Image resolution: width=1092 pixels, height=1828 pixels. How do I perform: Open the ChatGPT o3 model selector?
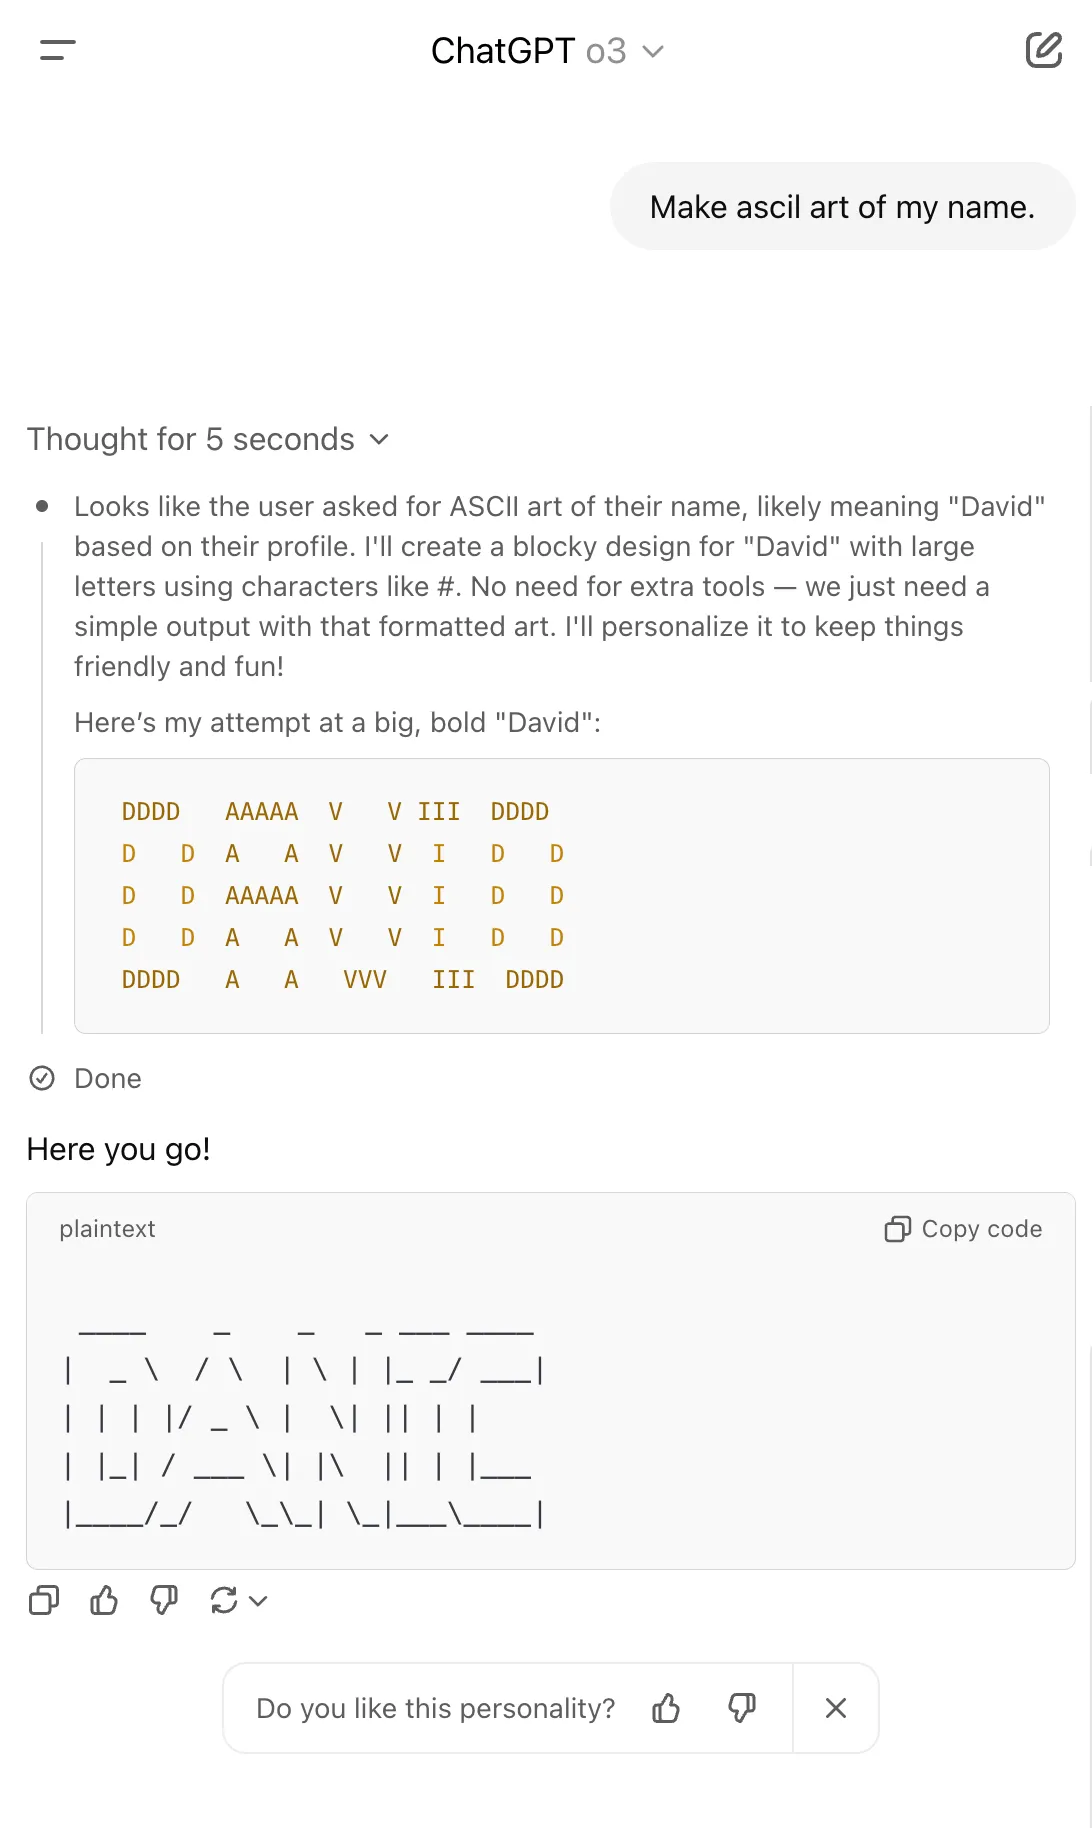click(547, 50)
